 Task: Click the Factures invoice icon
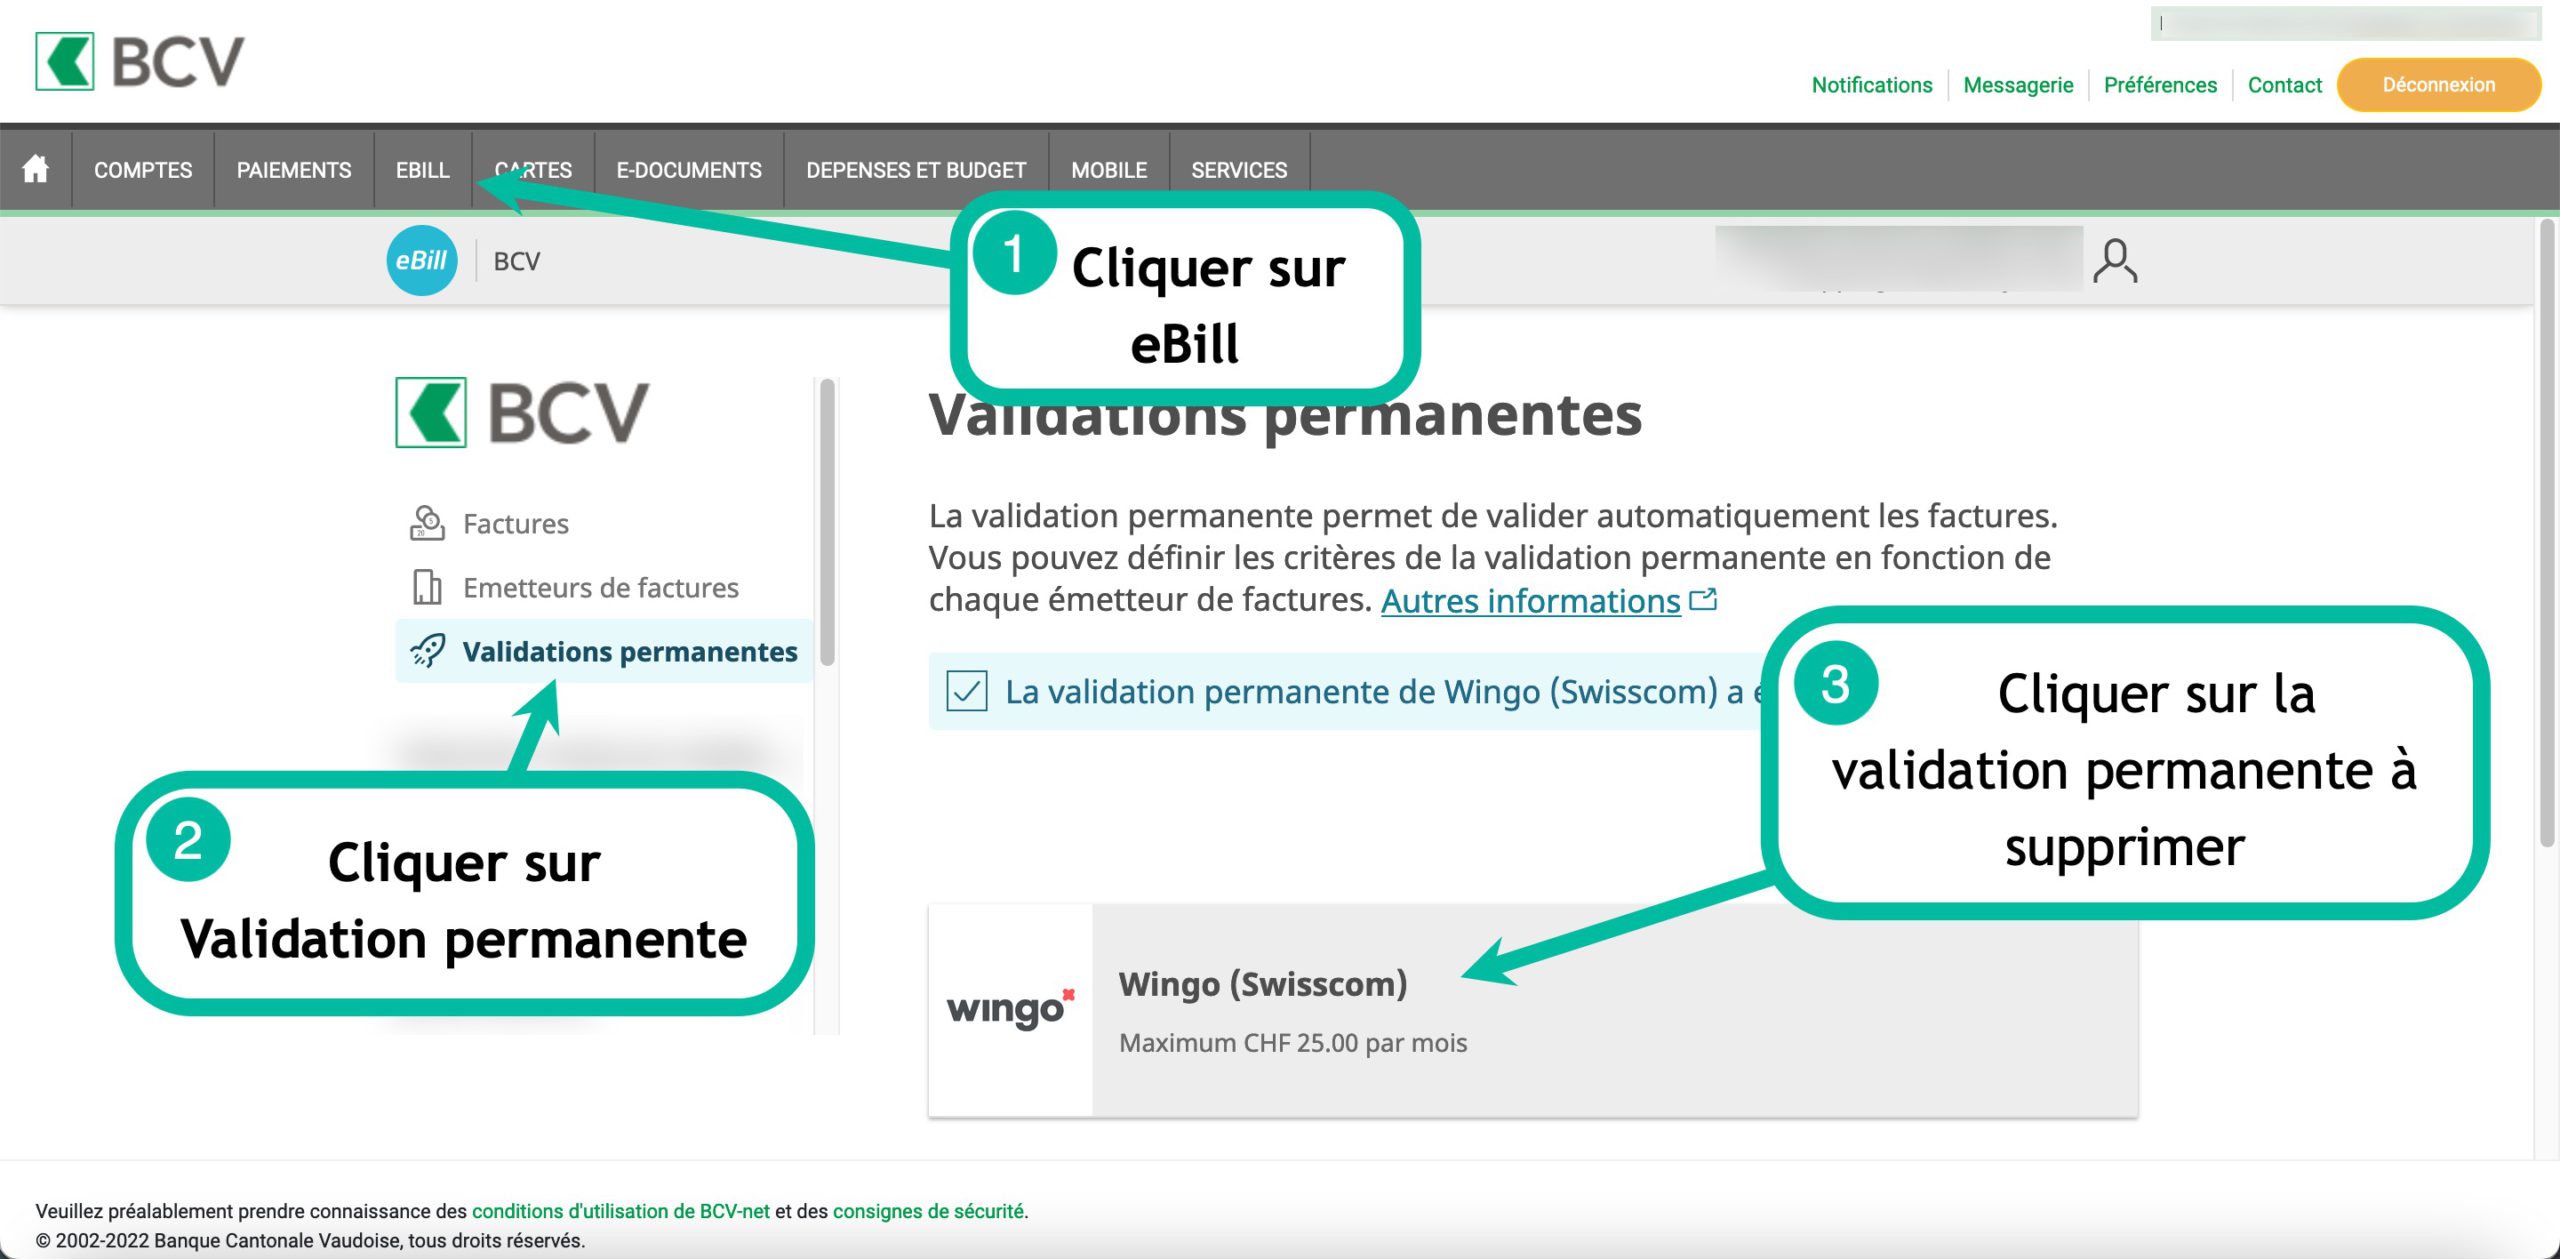(x=427, y=523)
